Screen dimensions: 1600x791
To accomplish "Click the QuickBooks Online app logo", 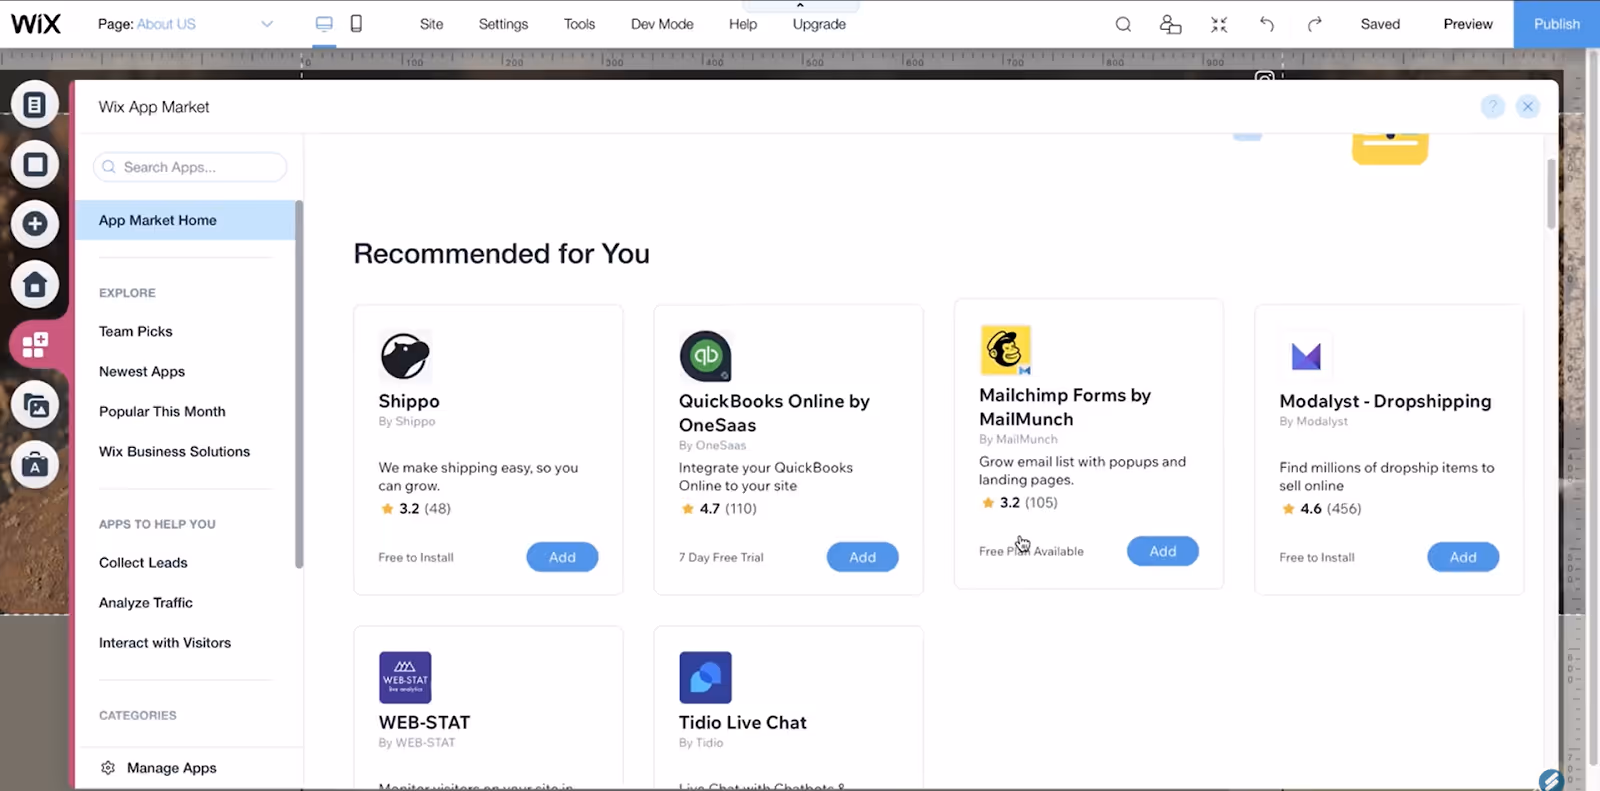I will click(x=705, y=356).
